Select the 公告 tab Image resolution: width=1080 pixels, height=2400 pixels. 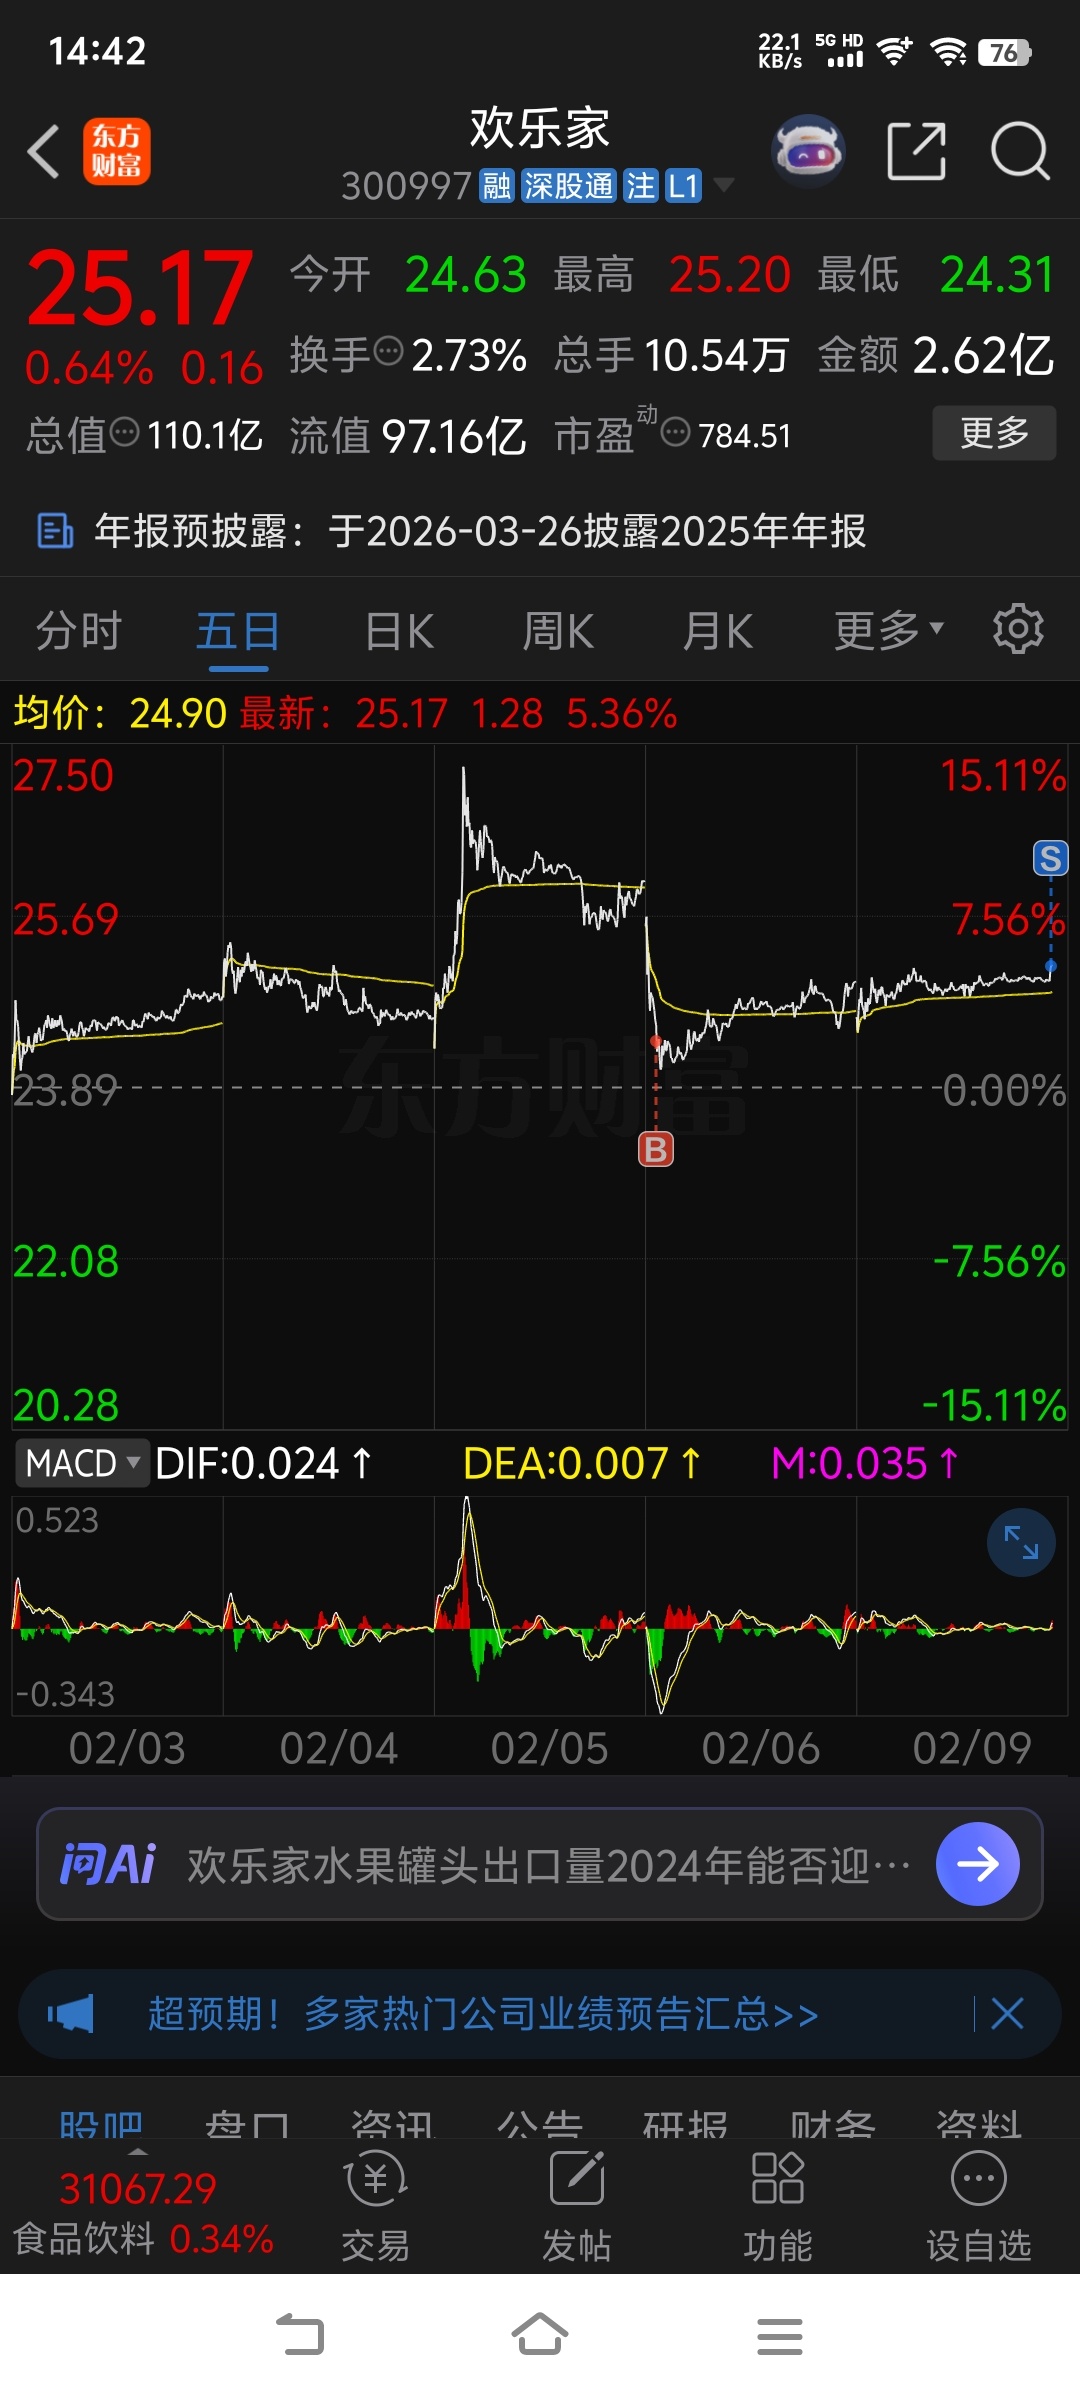540,2123
